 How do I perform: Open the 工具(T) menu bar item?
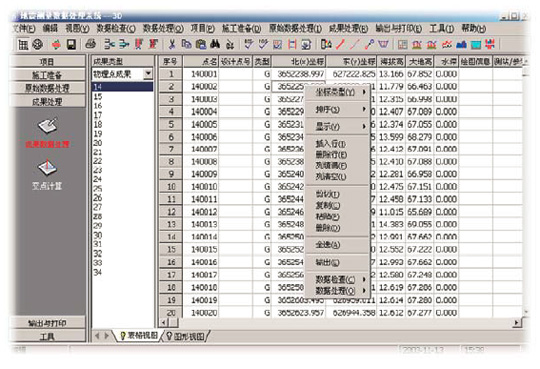pyautogui.click(x=441, y=28)
